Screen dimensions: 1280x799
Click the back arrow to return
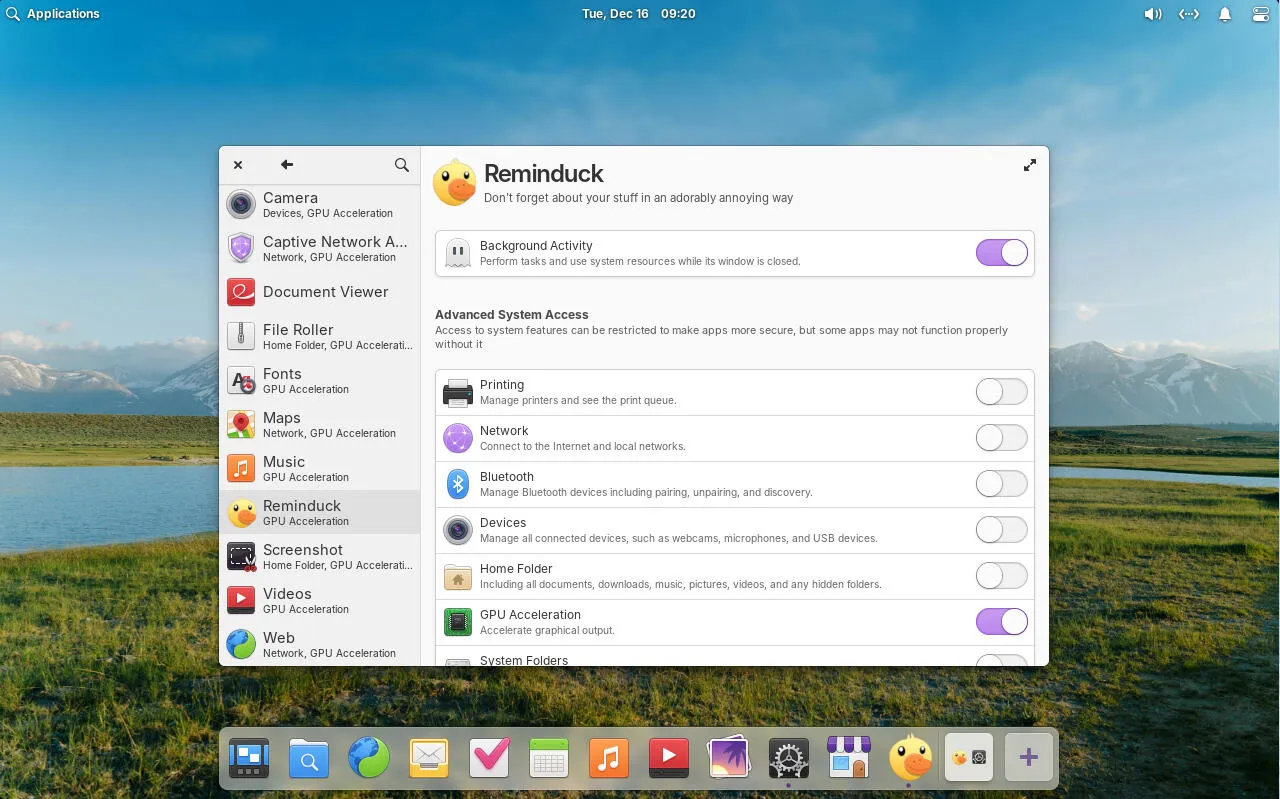(286, 165)
